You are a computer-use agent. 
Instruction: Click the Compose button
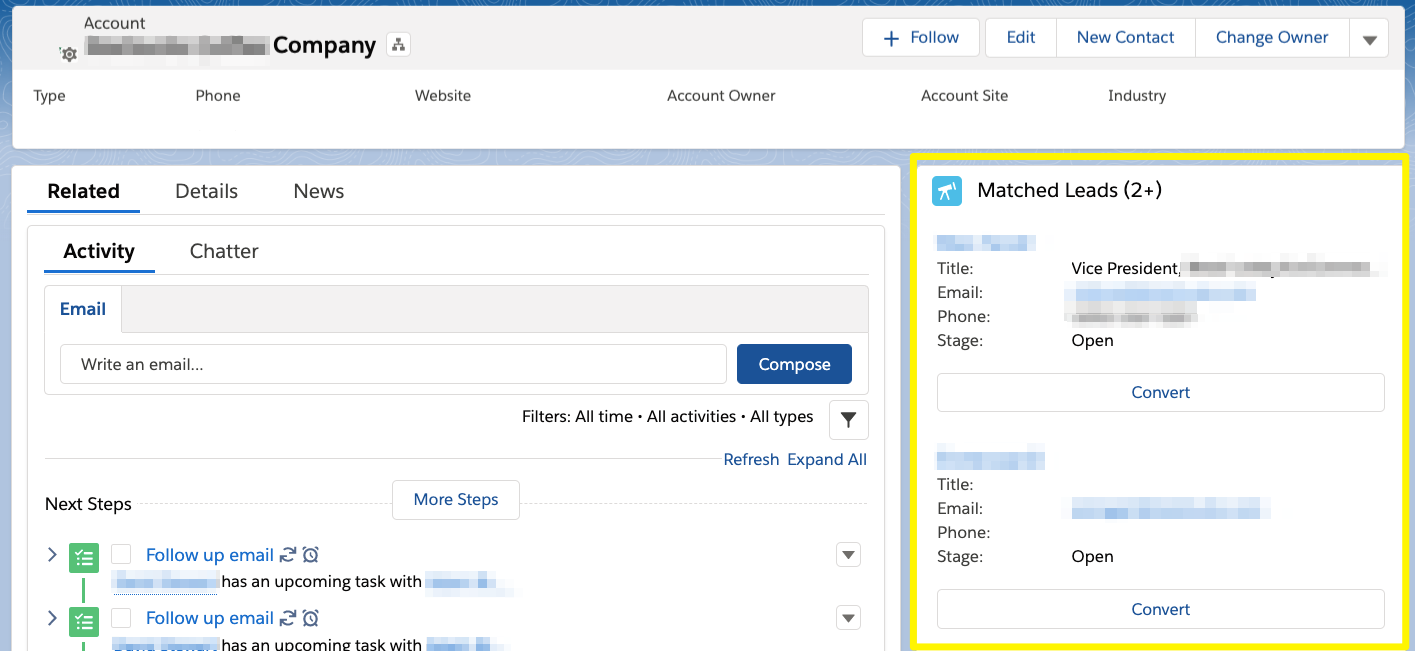click(x=794, y=364)
